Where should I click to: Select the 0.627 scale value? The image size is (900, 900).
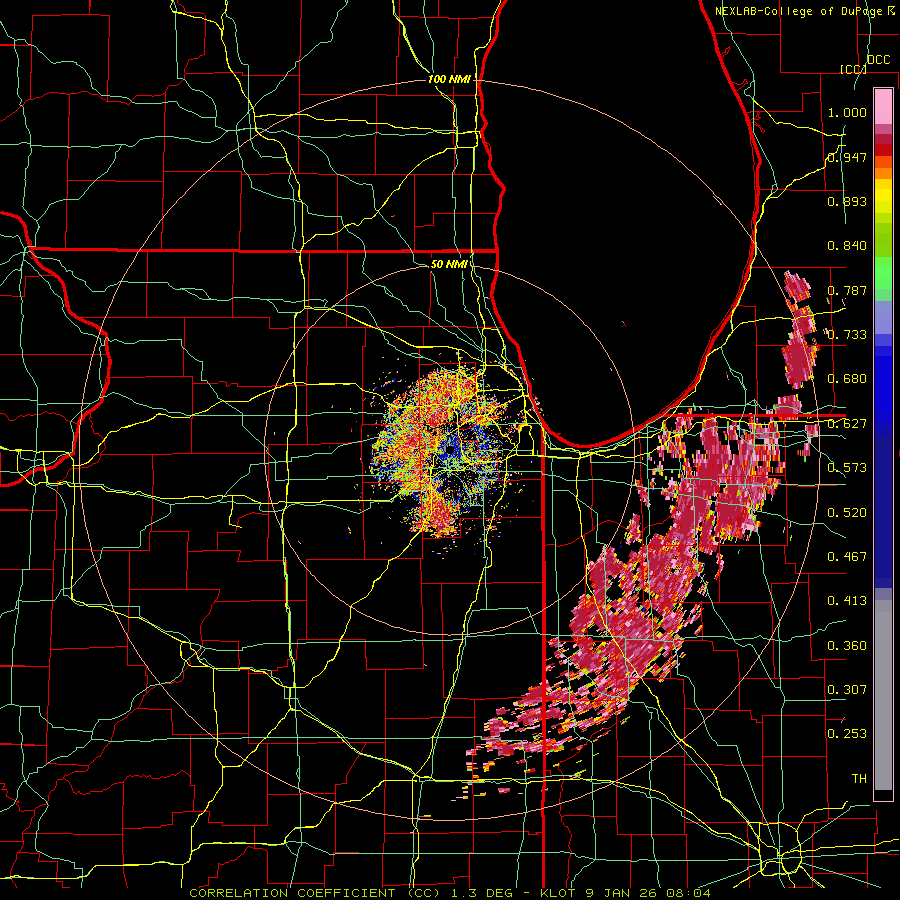click(x=847, y=424)
